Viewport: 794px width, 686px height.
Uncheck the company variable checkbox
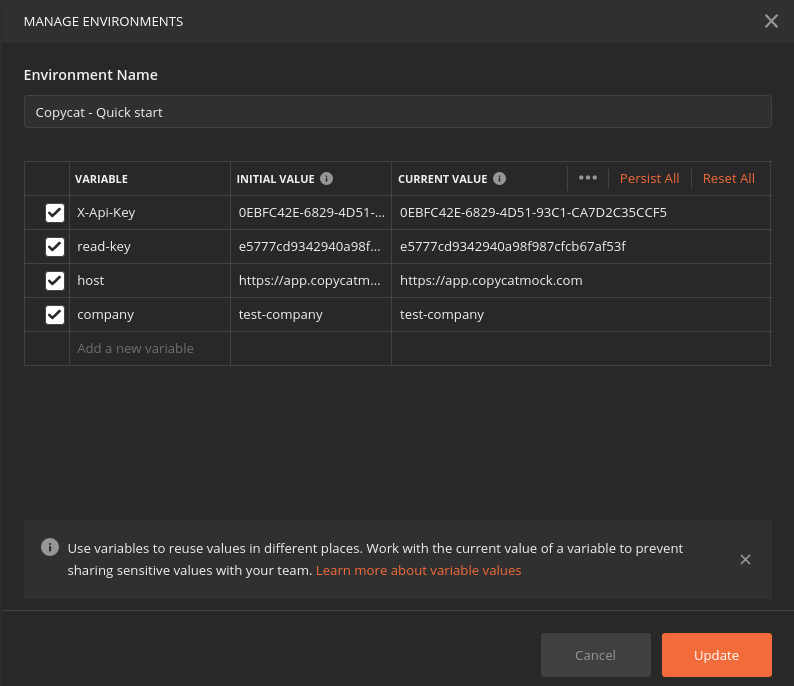click(x=55, y=315)
